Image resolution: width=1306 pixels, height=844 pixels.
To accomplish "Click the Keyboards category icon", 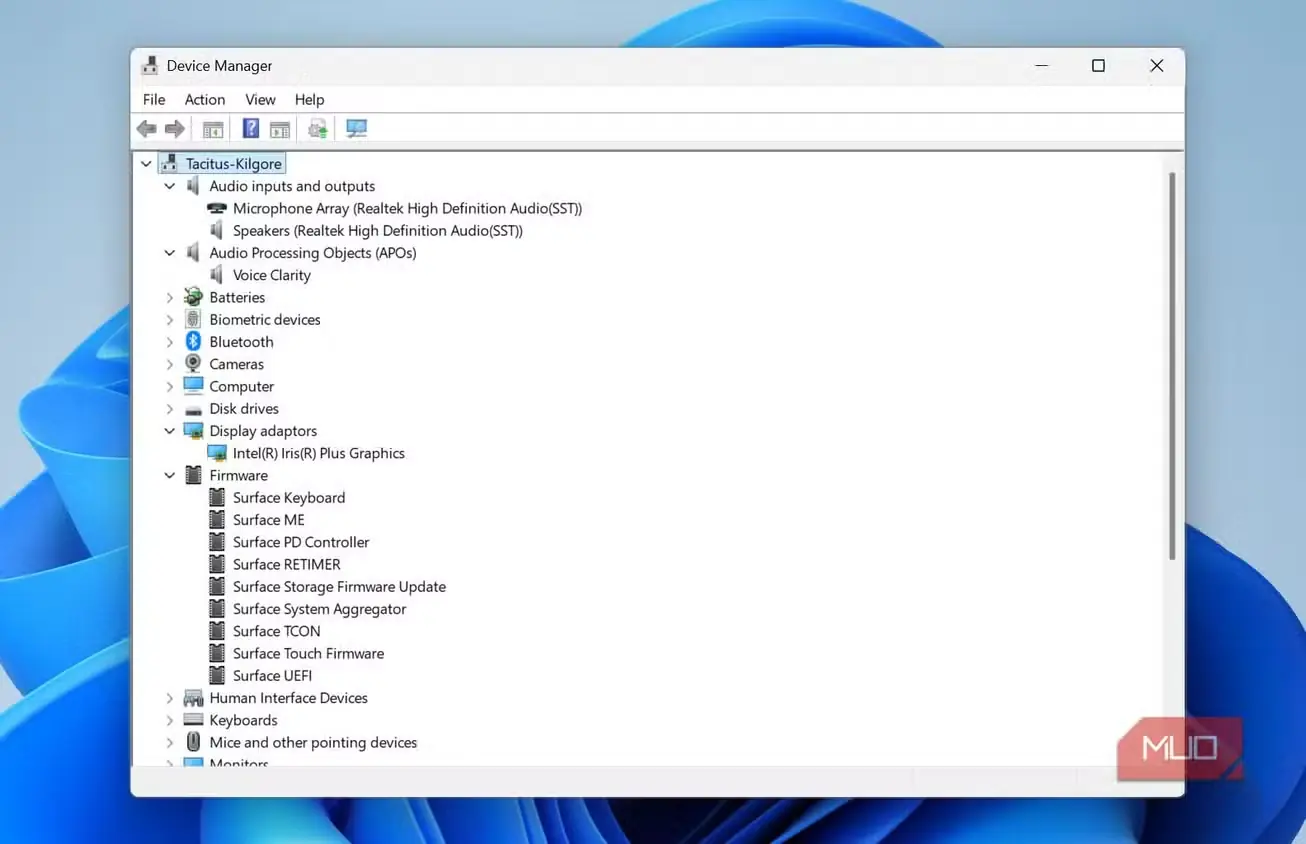I will 193,720.
